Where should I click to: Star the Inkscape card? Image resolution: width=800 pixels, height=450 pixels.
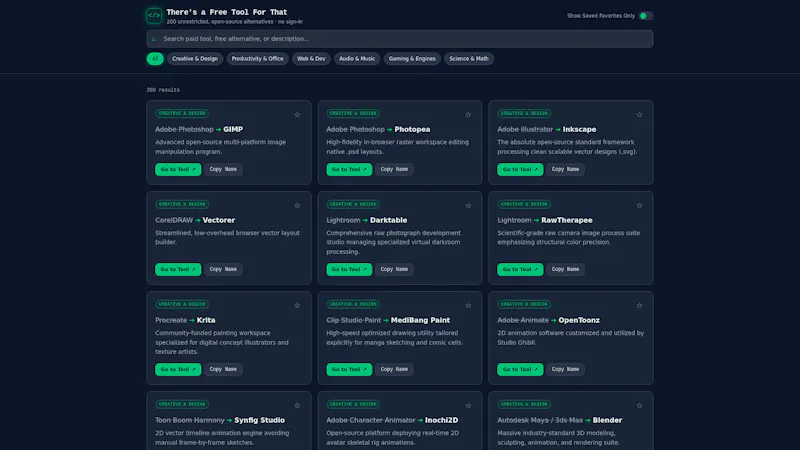tap(639, 115)
